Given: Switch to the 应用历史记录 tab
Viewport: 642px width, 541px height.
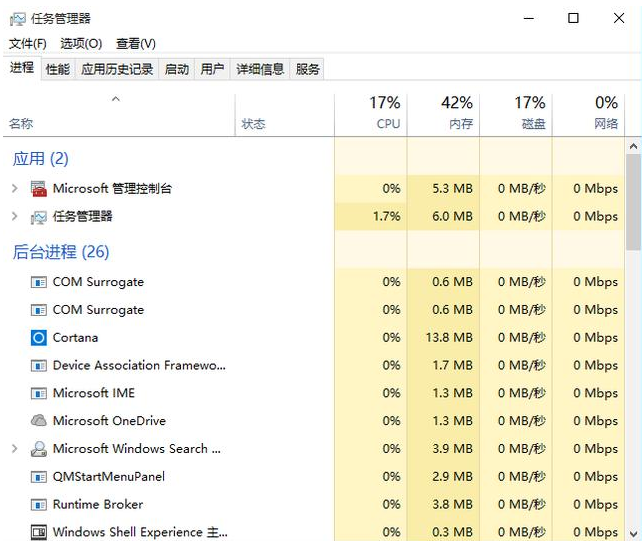Looking at the screenshot, I should tap(117, 69).
